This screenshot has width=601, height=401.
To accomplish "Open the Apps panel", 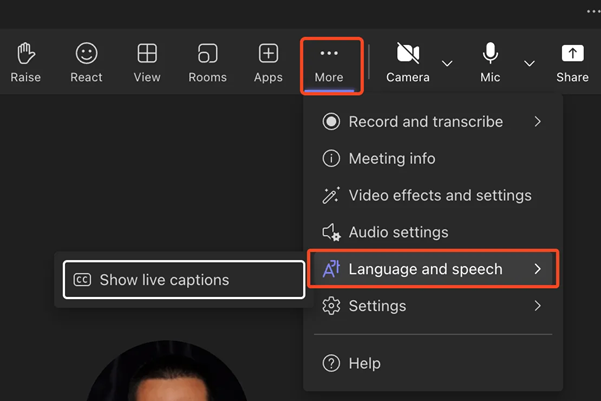I will 268,62.
